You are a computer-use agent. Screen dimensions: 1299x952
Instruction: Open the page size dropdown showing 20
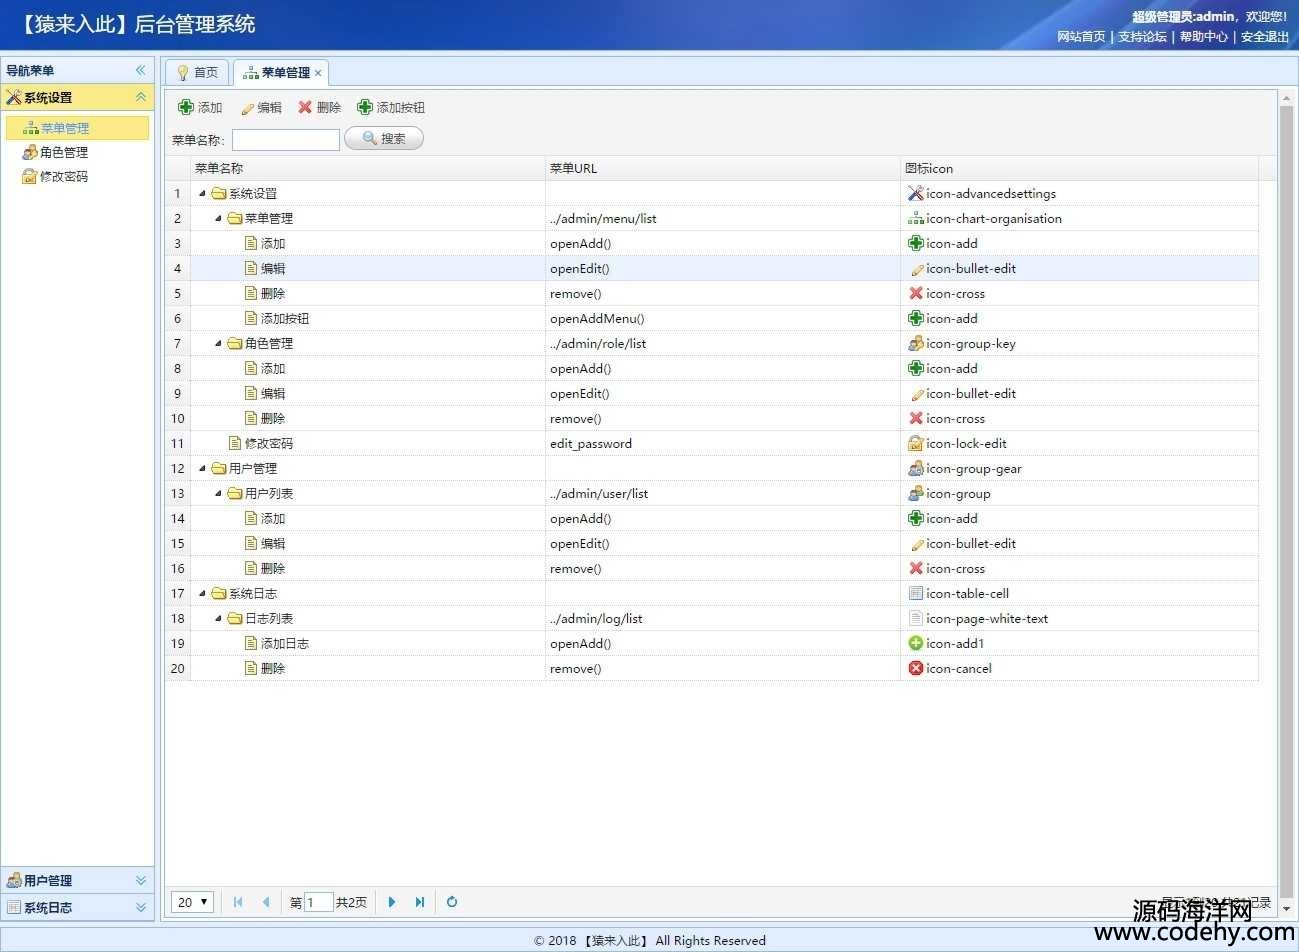[192, 902]
